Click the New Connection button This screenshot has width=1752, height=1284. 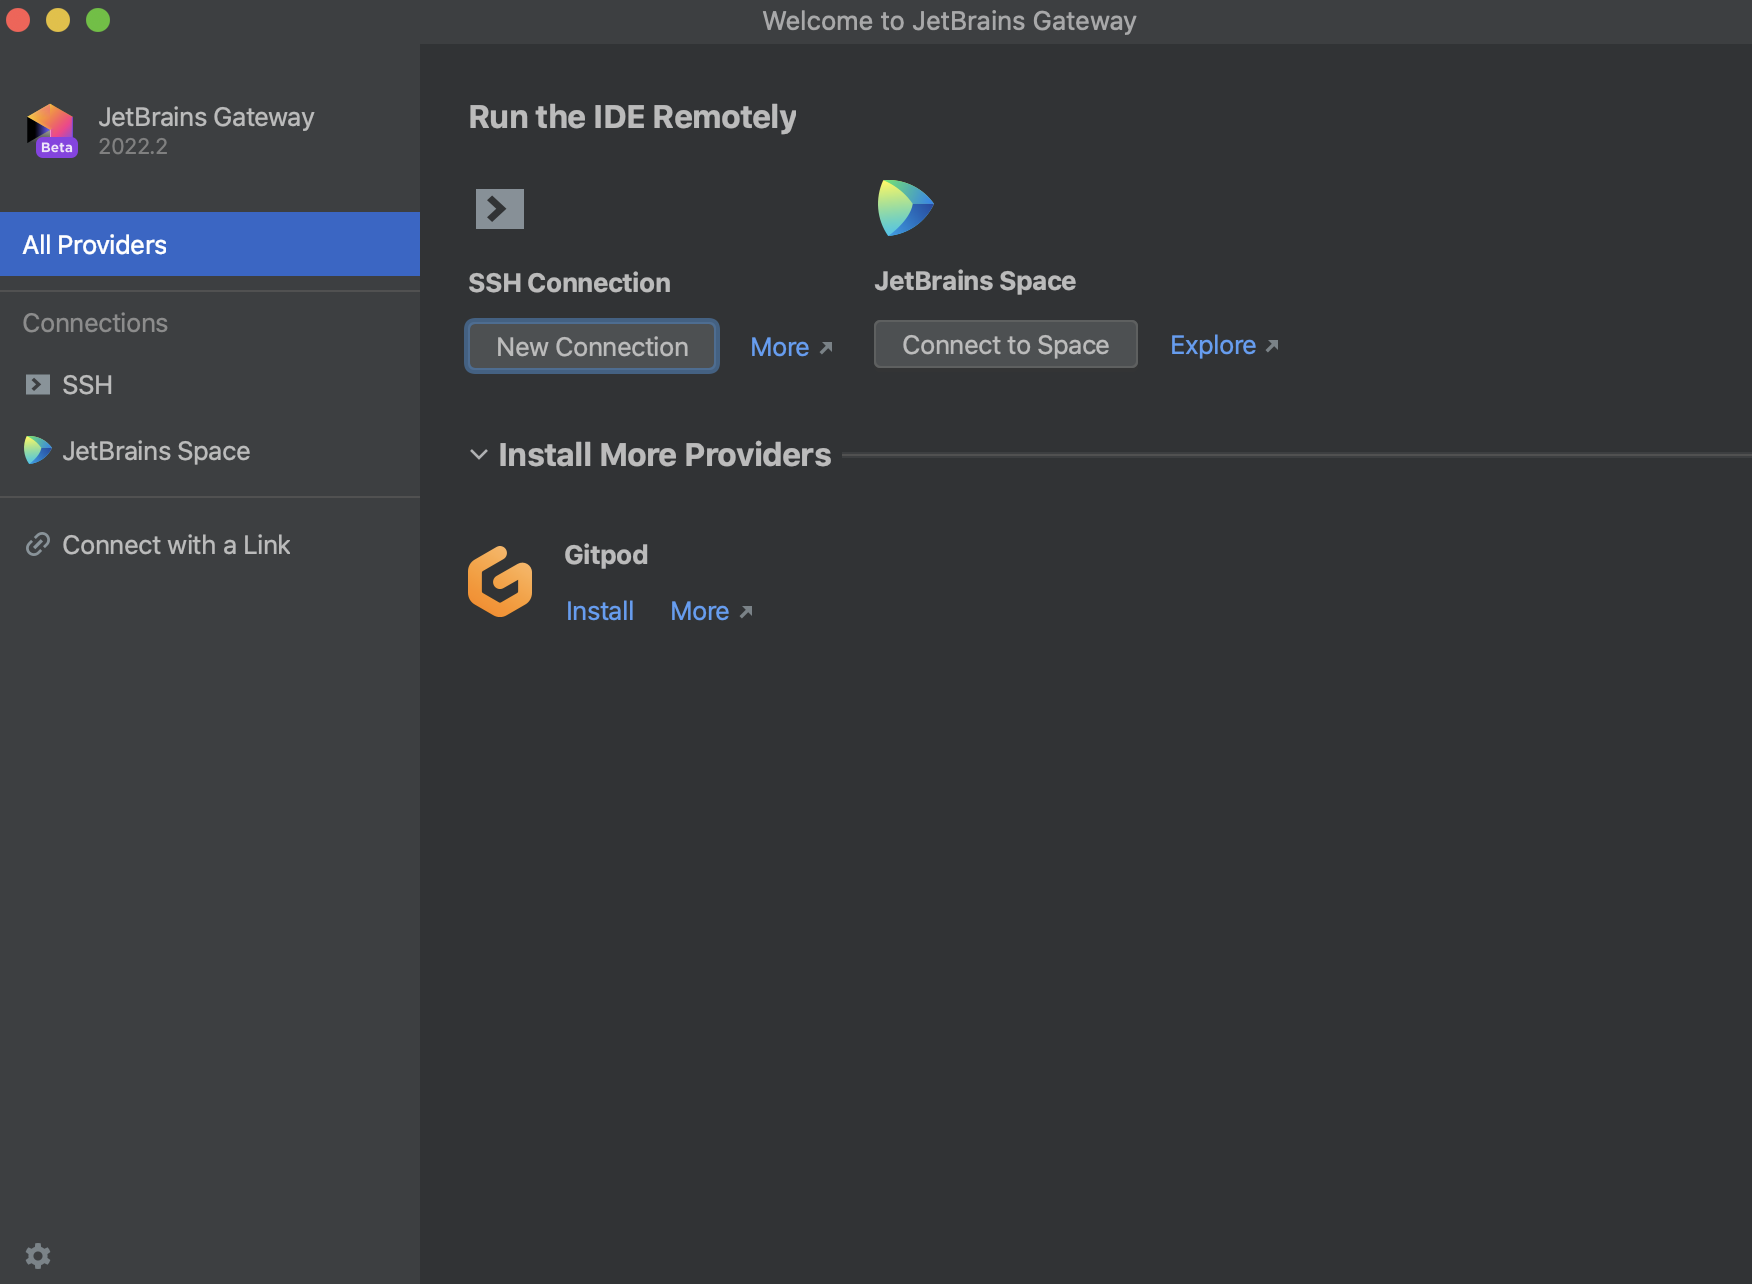(592, 346)
